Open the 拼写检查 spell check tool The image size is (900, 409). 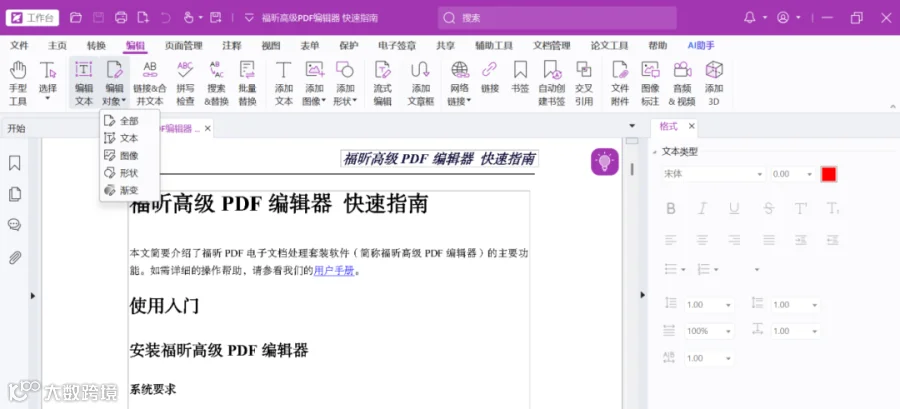185,83
